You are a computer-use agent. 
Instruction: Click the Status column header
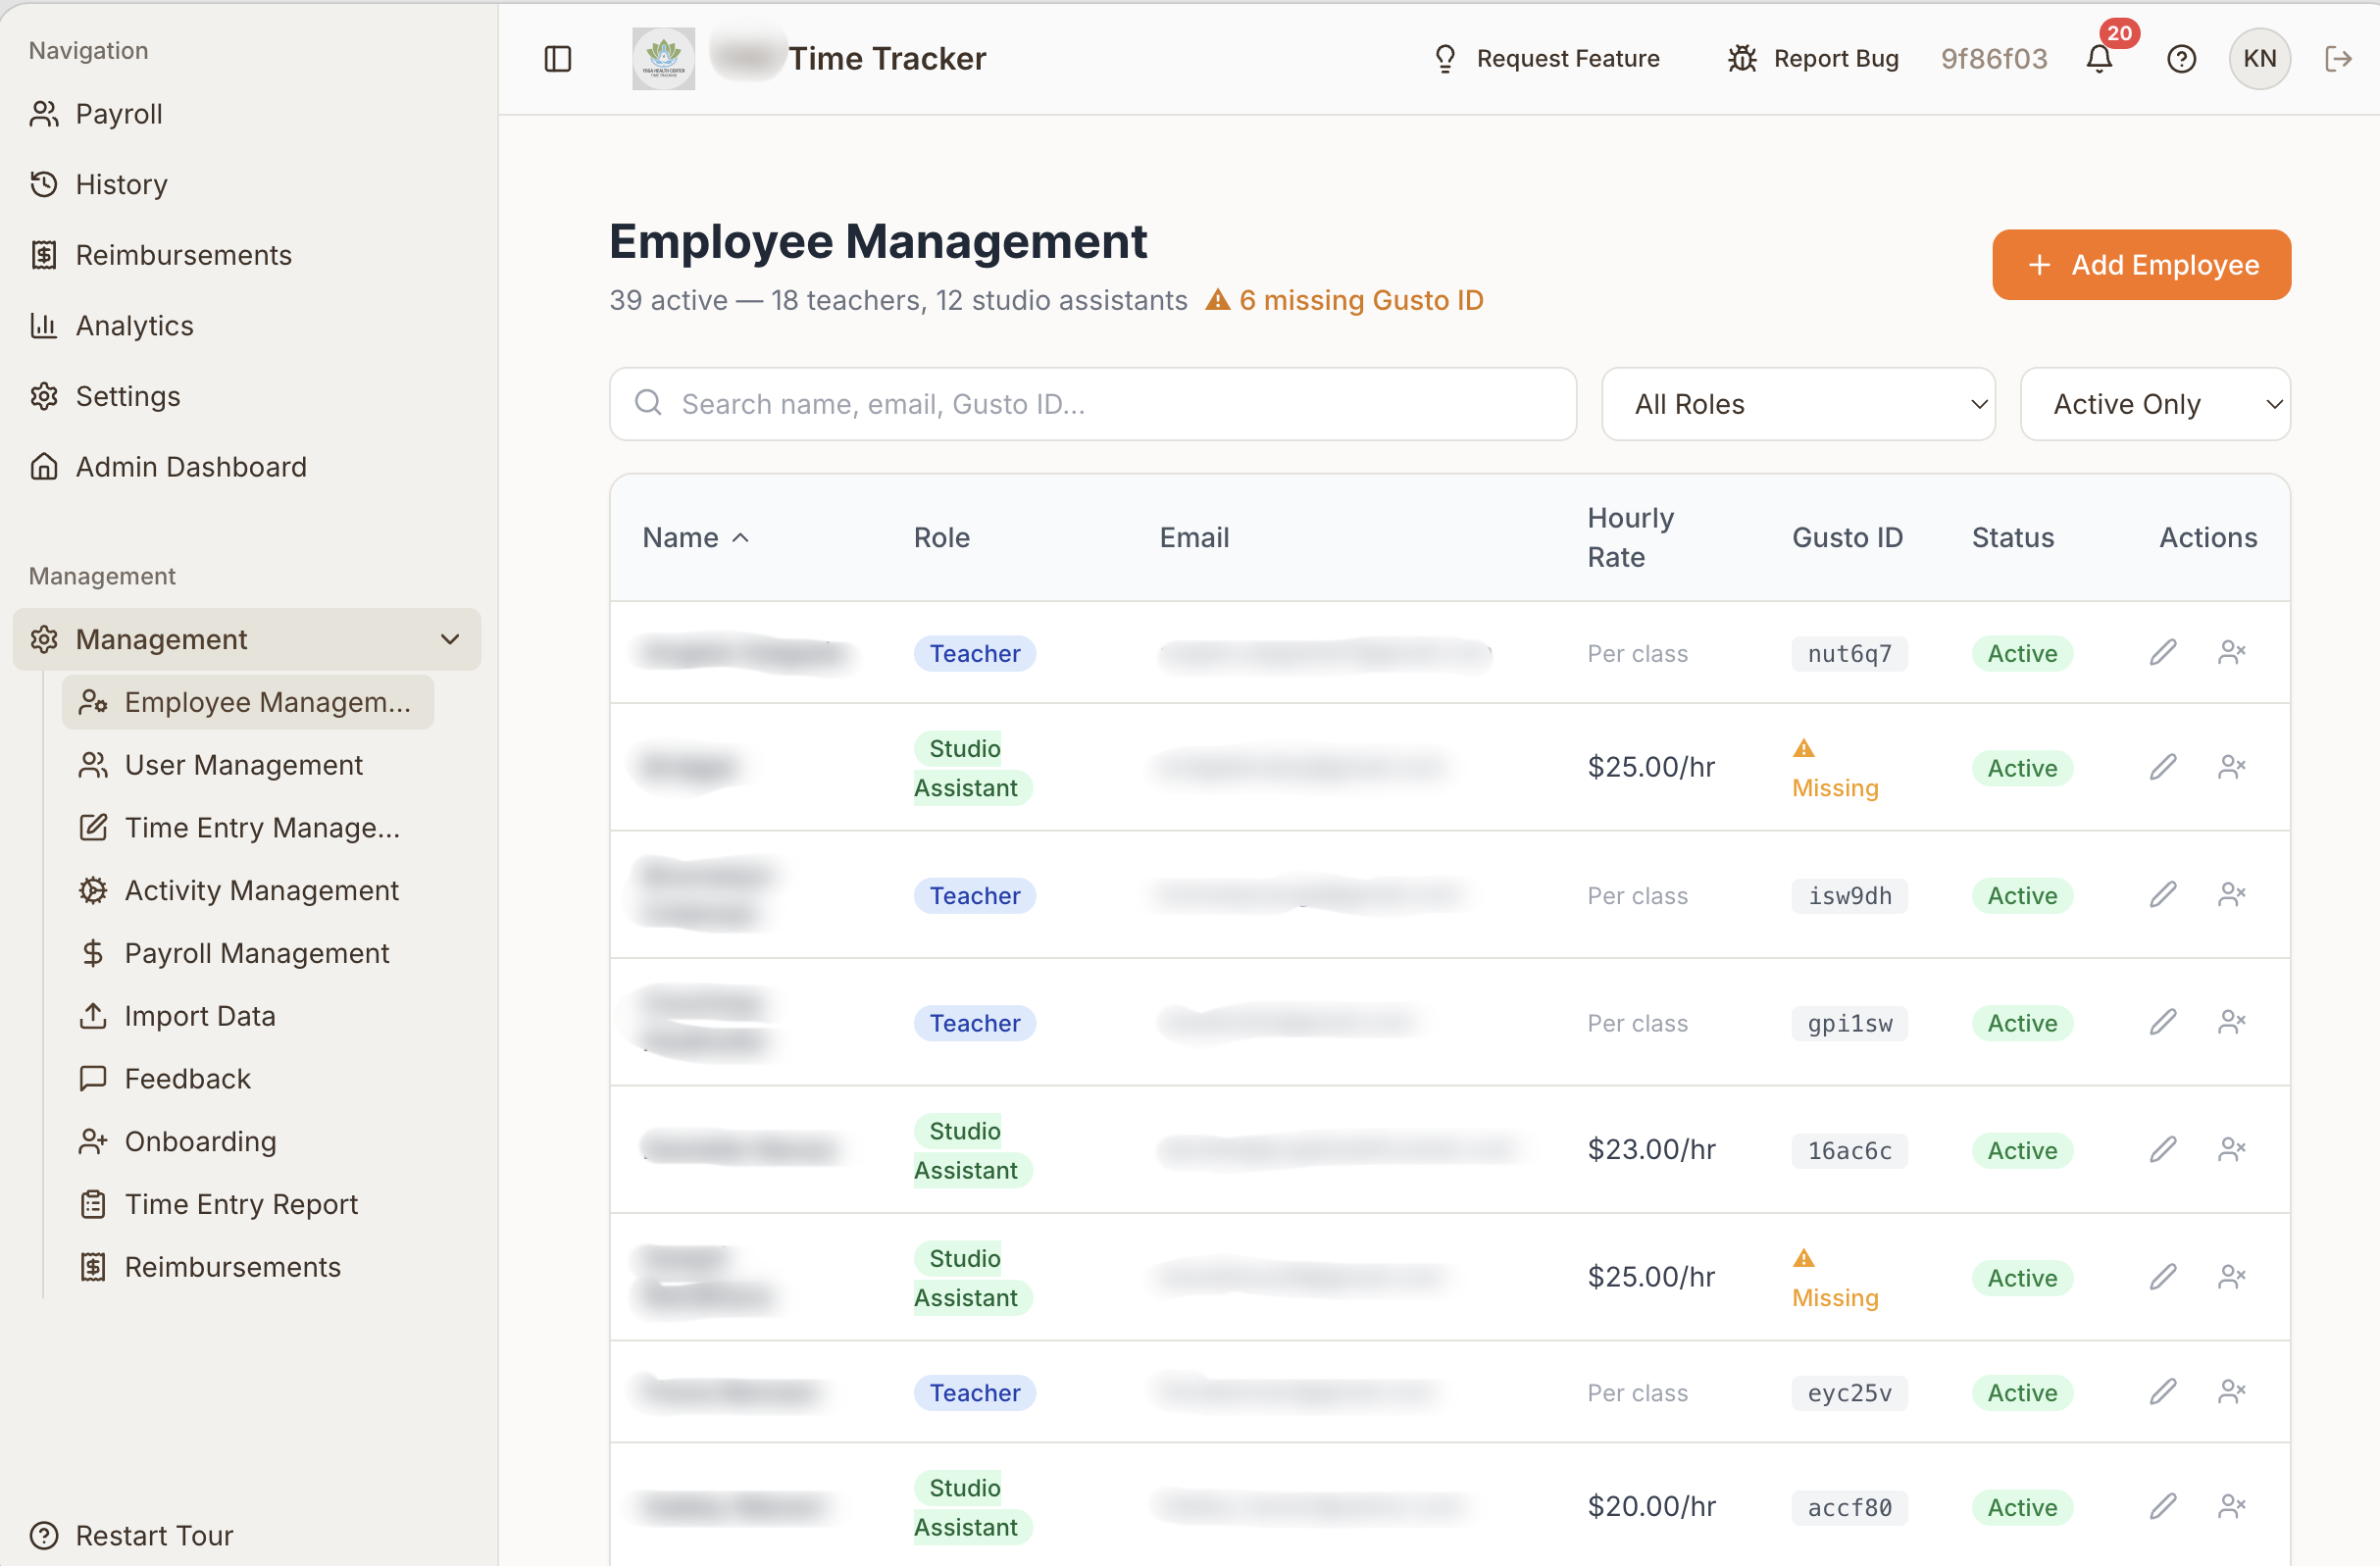pyautogui.click(x=2012, y=537)
